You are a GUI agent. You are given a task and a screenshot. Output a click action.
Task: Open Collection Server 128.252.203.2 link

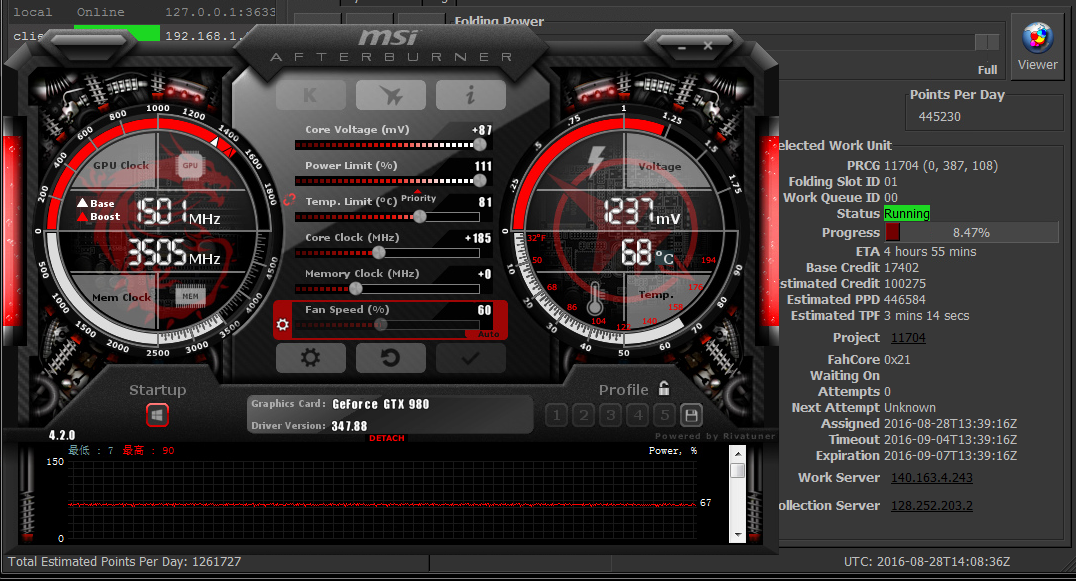click(931, 506)
